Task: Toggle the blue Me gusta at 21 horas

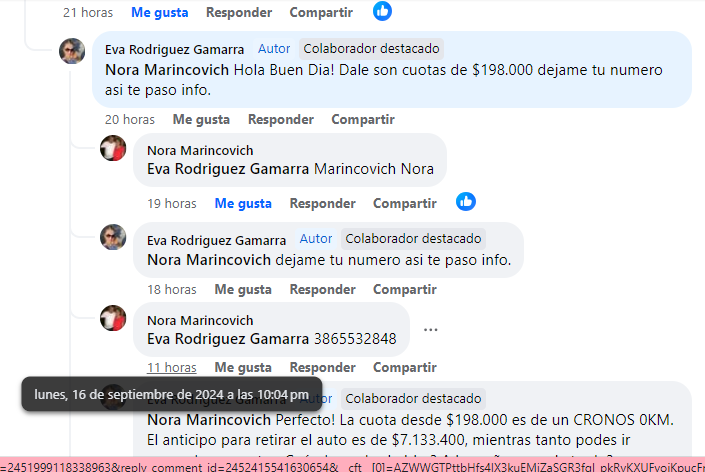Action: pos(160,13)
